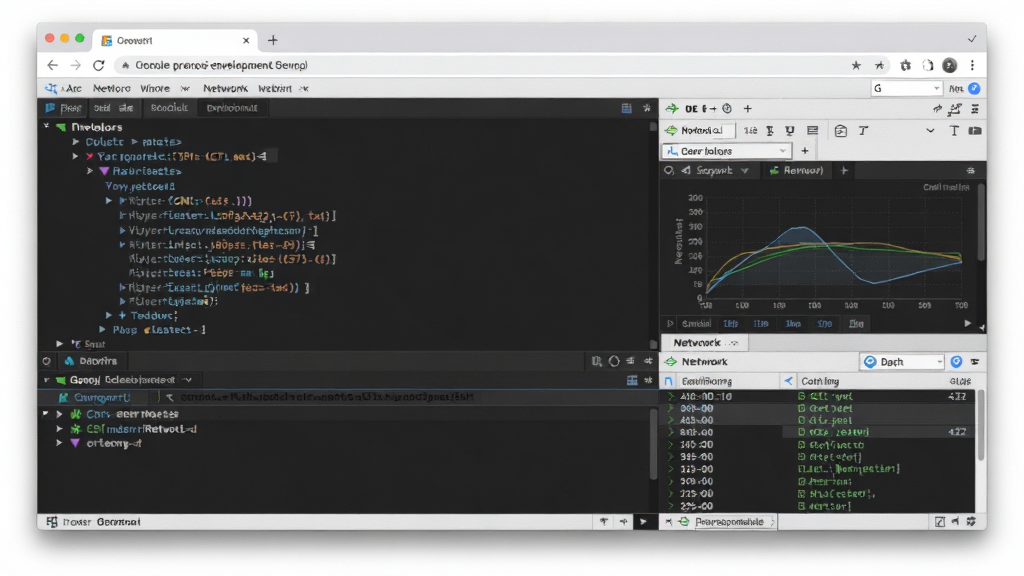This screenshot has width=1024, height=576.
Task: Click the plus beside Ceer tolors dropdown
Action: tap(805, 151)
